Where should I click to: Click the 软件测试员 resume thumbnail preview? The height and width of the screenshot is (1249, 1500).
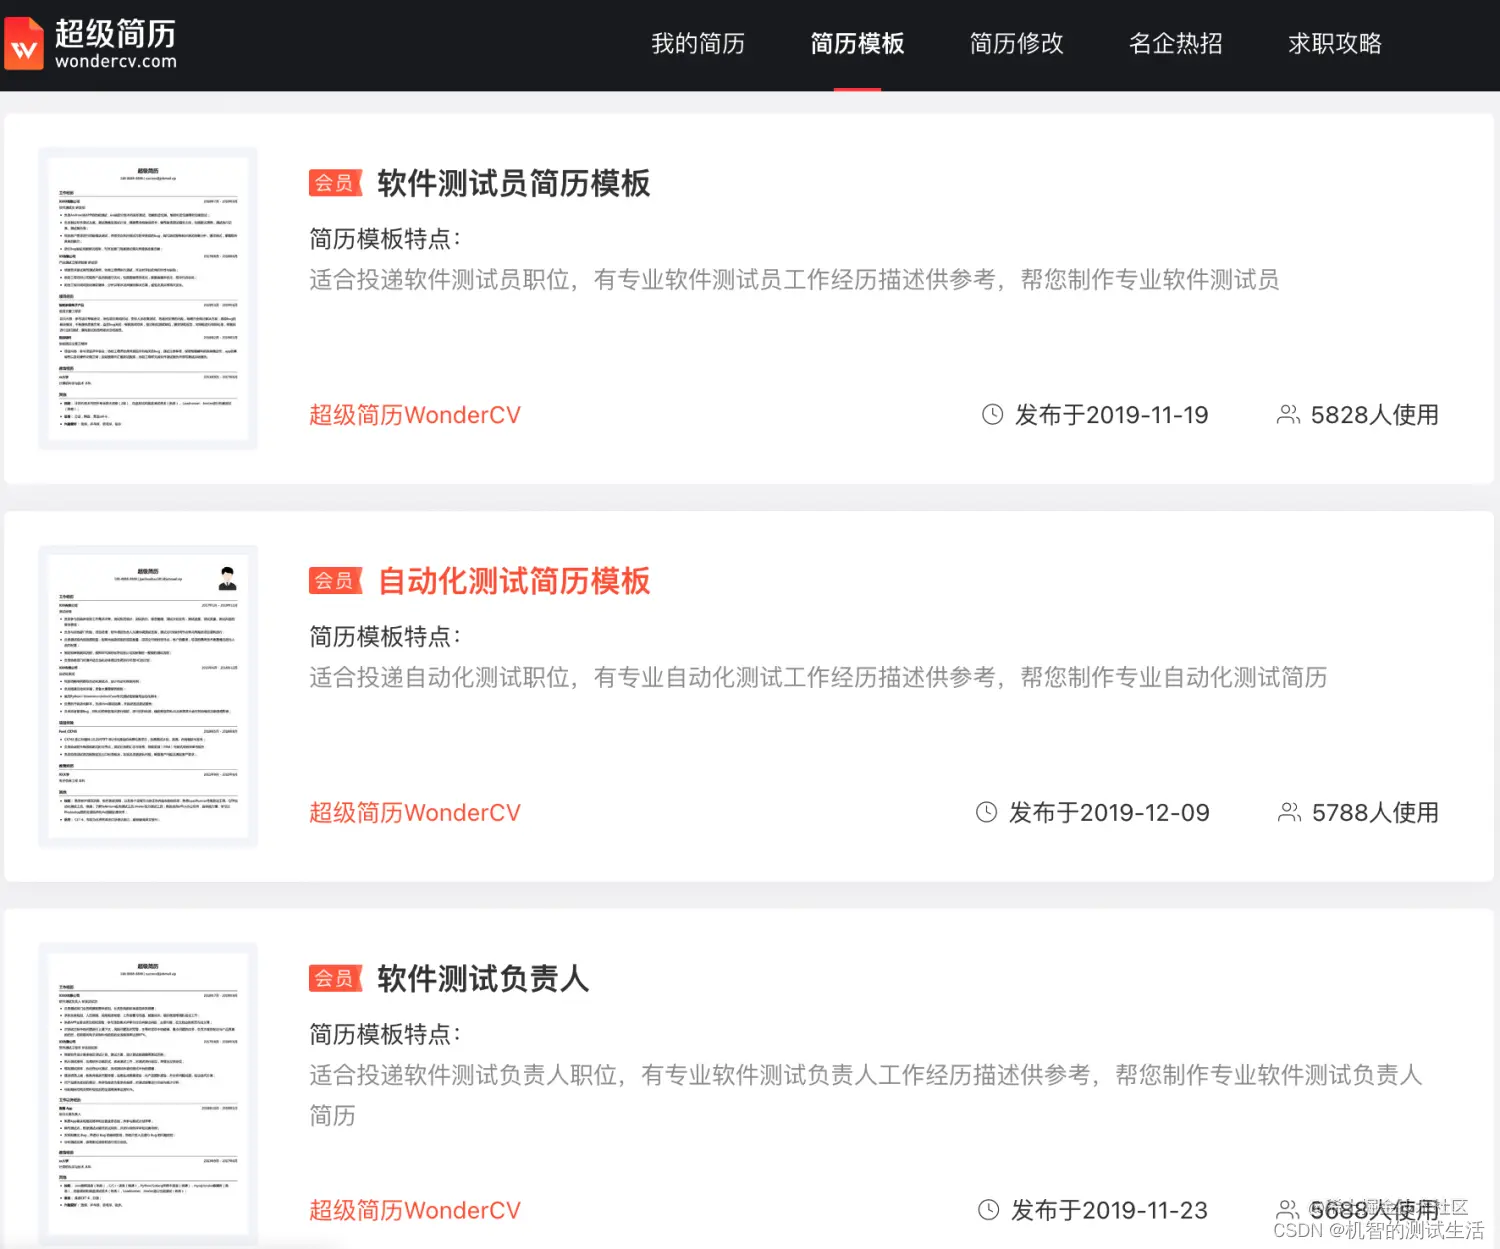point(148,298)
